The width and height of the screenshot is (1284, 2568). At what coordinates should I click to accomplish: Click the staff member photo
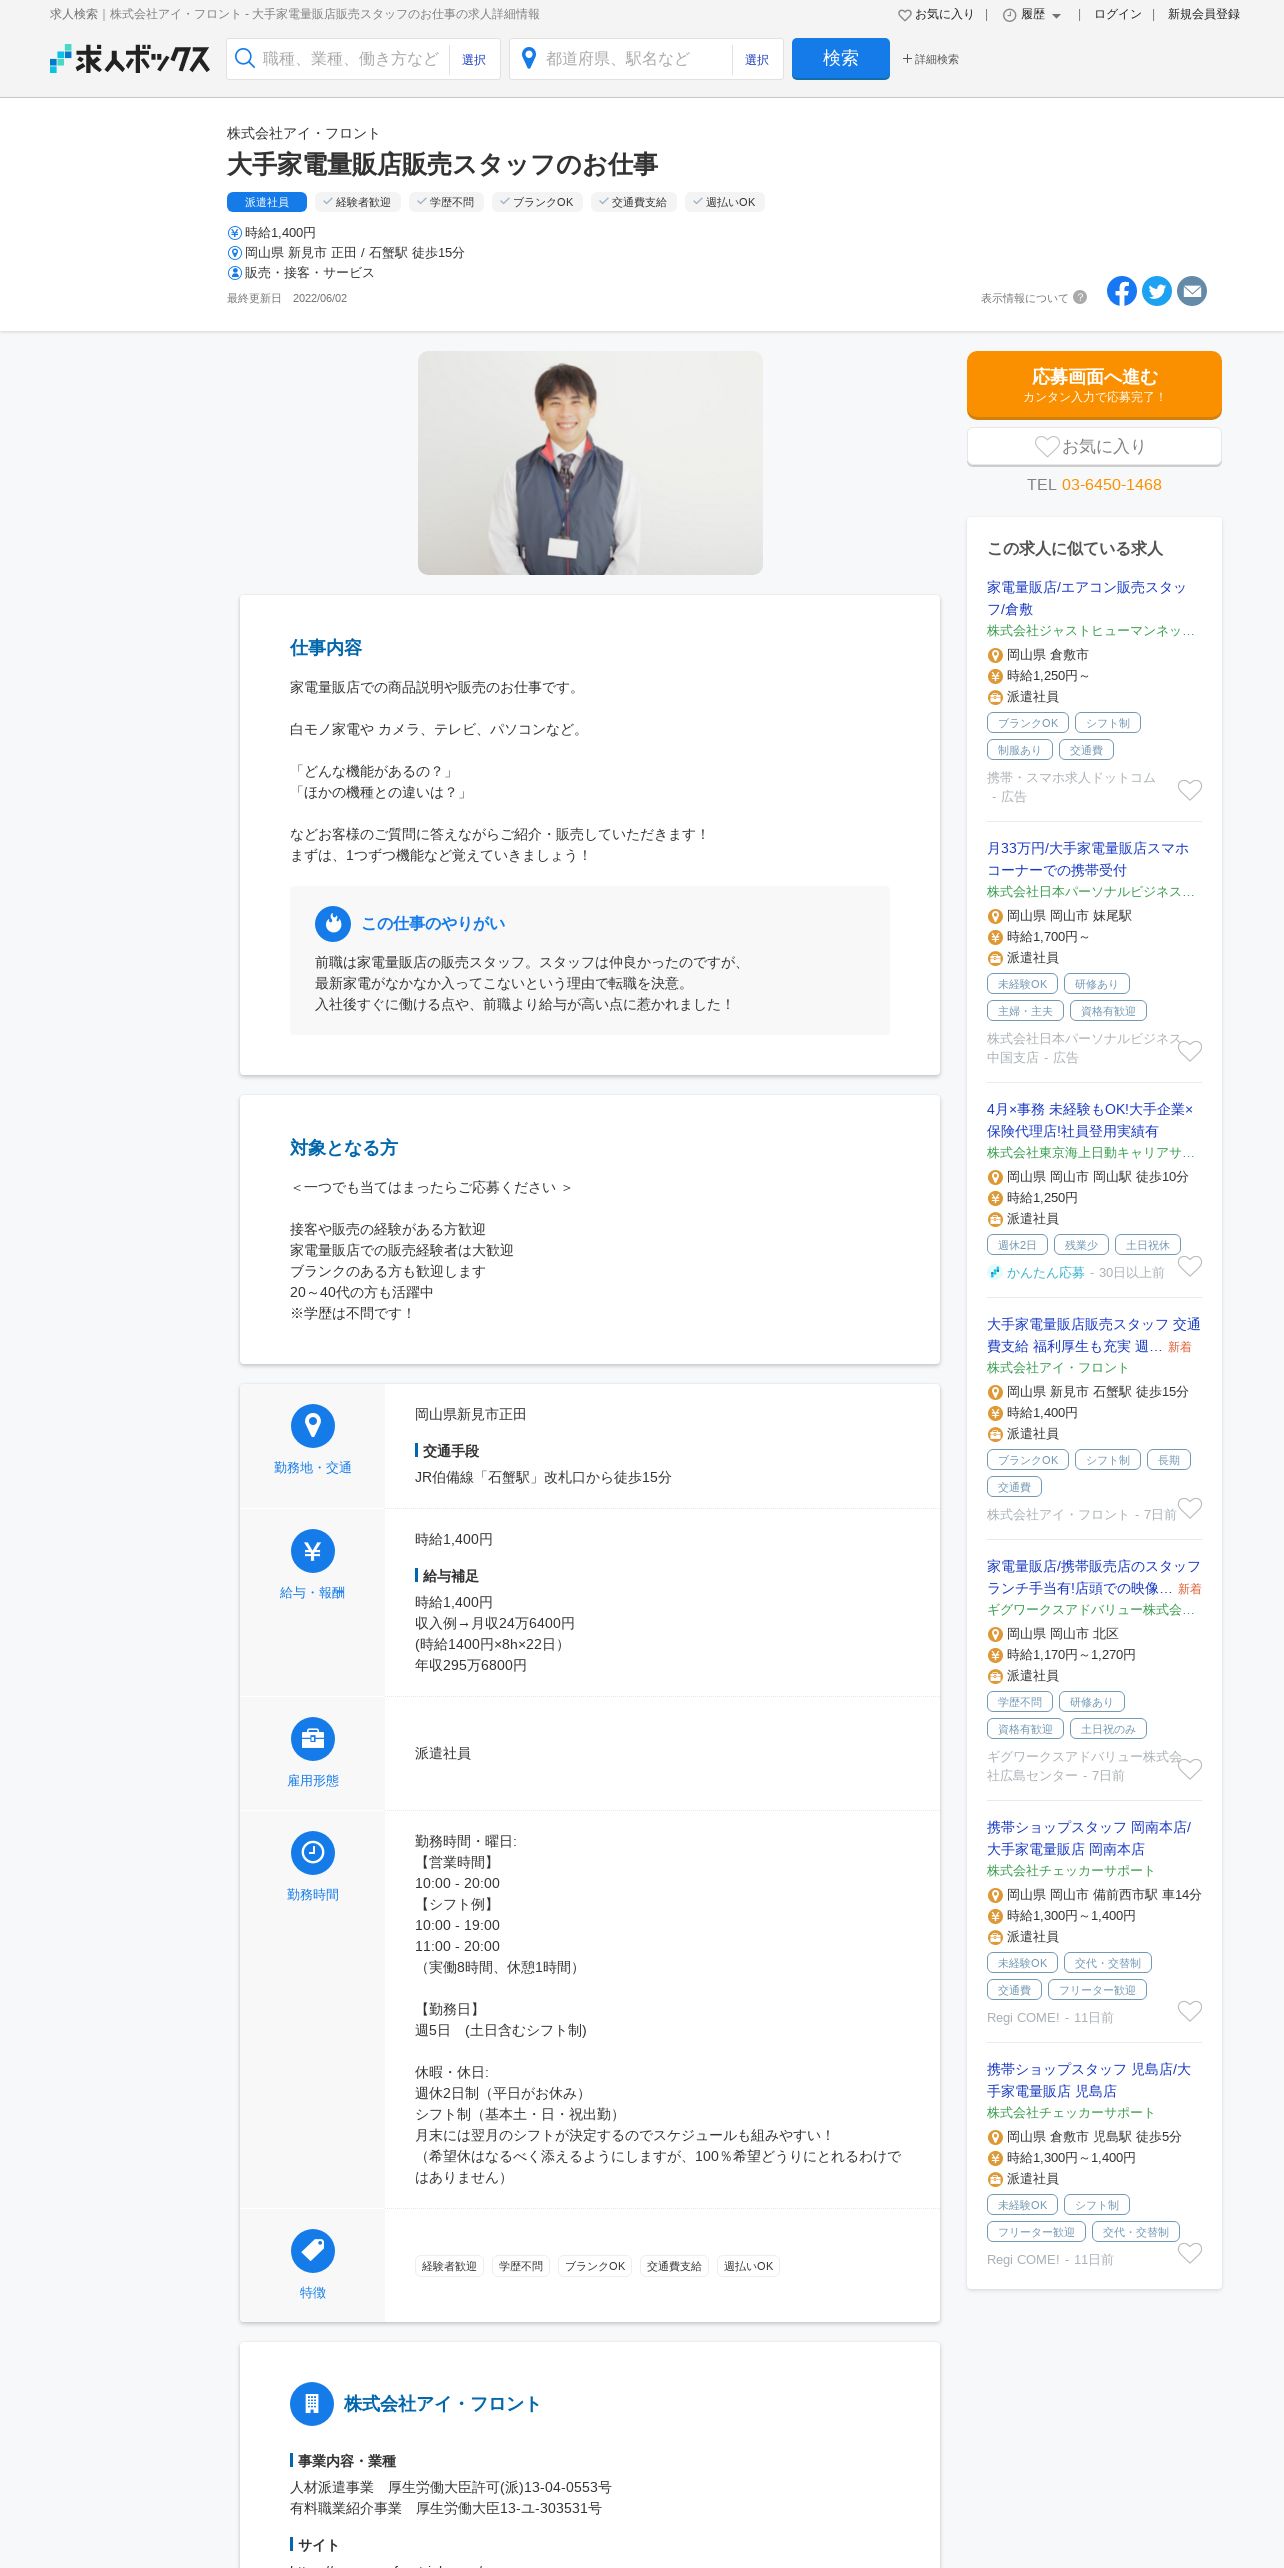pyautogui.click(x=590, y=463)
